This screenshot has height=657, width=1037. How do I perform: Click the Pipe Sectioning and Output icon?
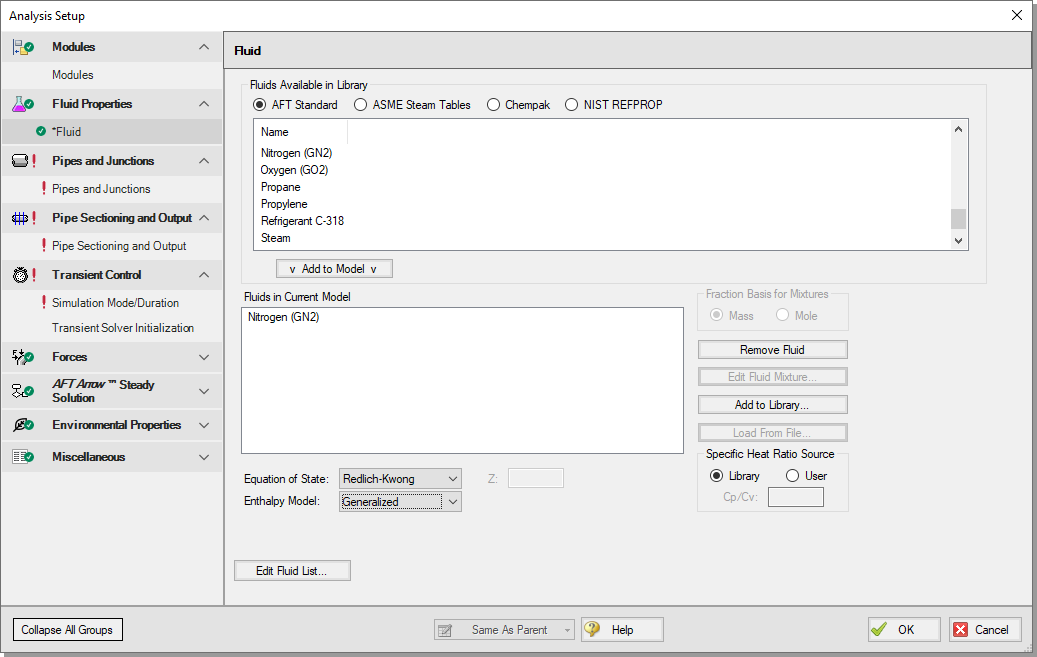pos(23,218)
